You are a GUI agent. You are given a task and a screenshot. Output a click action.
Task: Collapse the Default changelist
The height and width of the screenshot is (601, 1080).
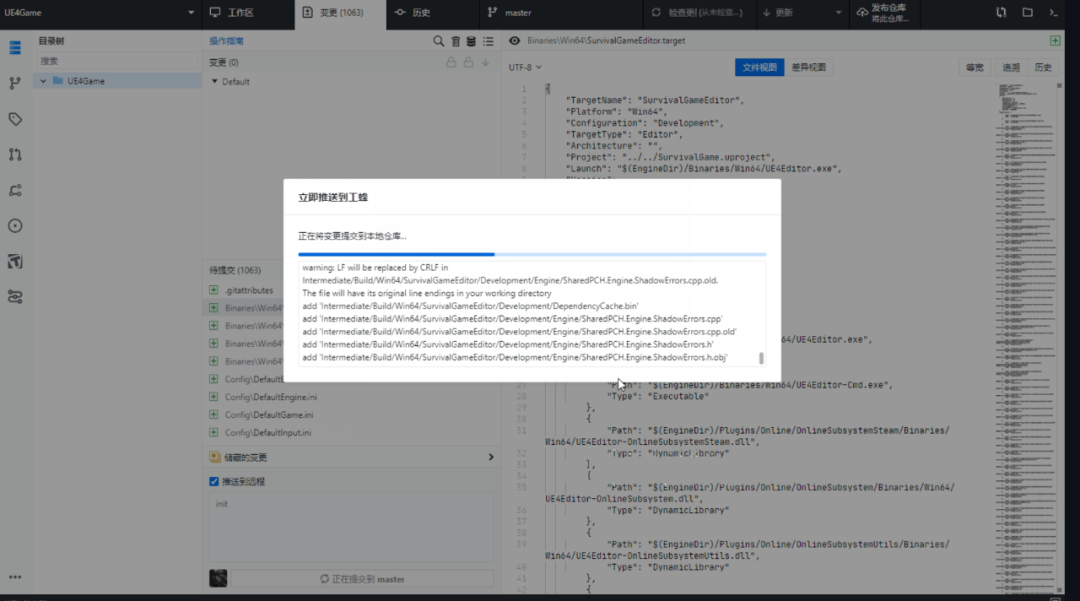214,82
